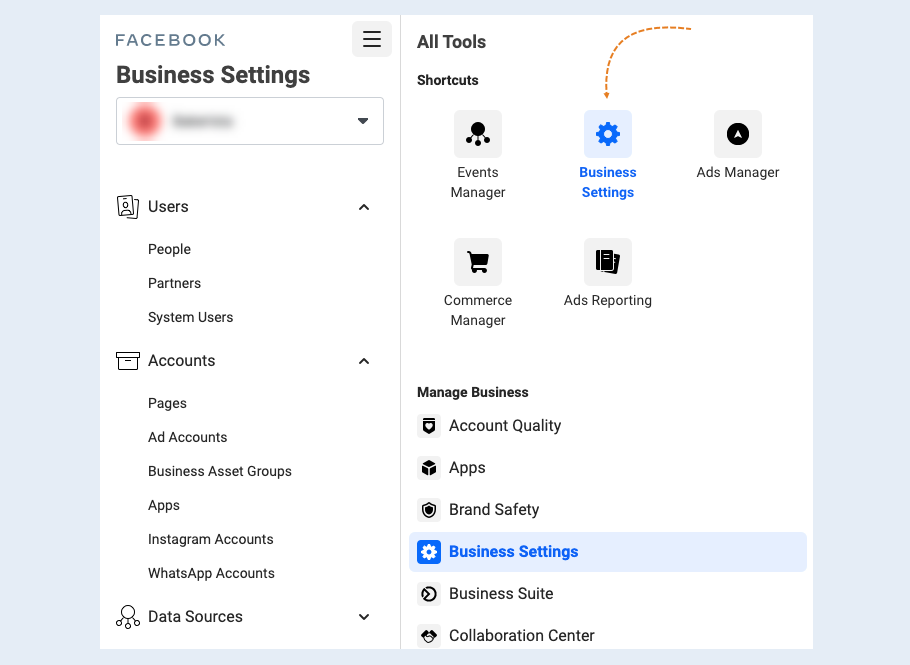
Task: Select System Users in sidebar
Action: tap(190, 317)
